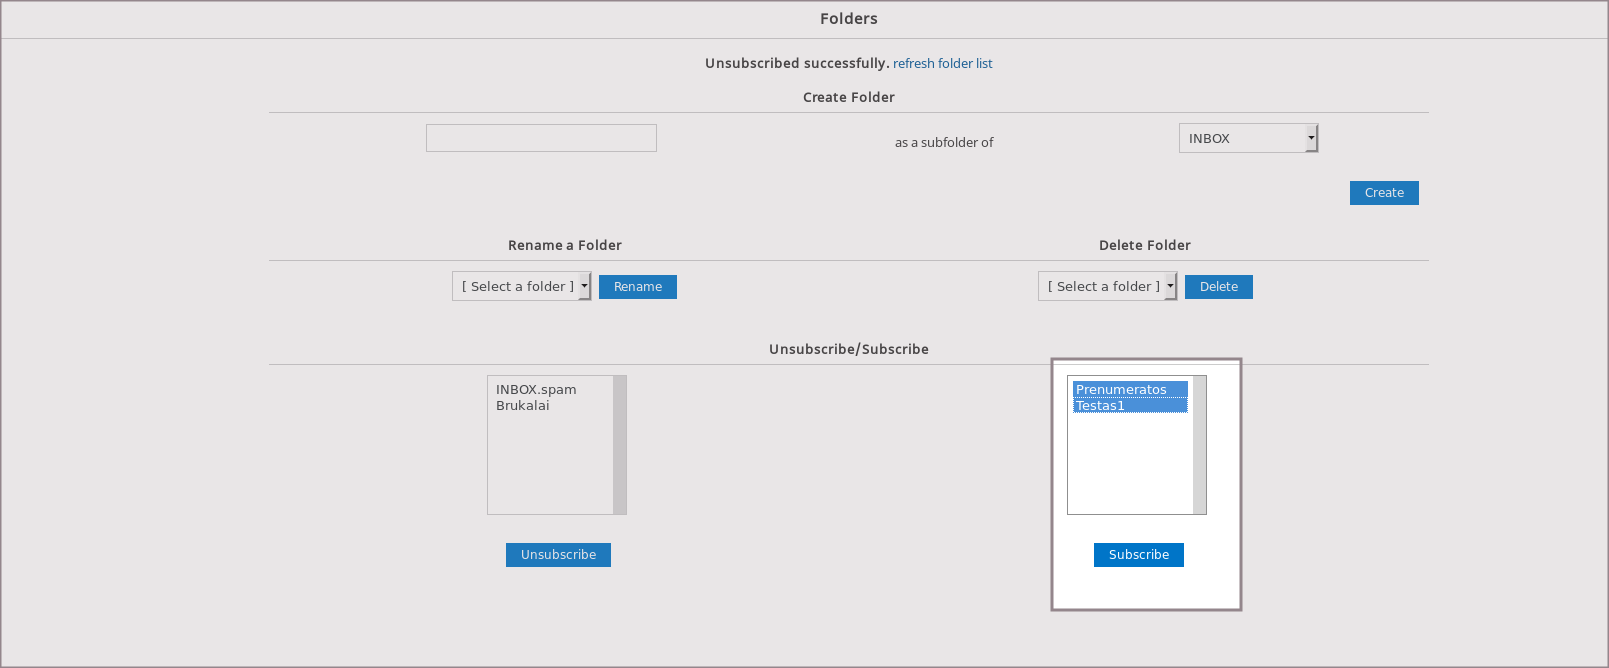1609x668 pixels.
Task: Click the arrow on the INBOX dropdown
Action: [1311, 138]
